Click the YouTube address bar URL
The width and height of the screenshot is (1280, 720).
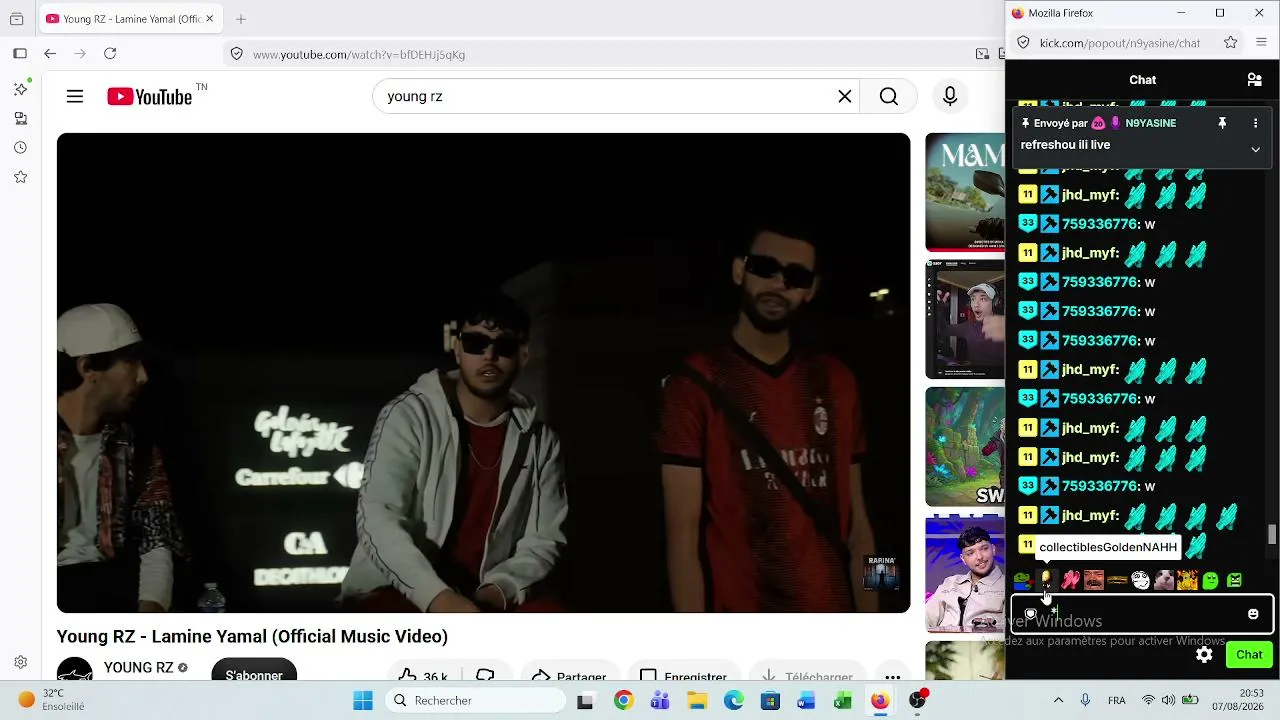tap(359, 54)
